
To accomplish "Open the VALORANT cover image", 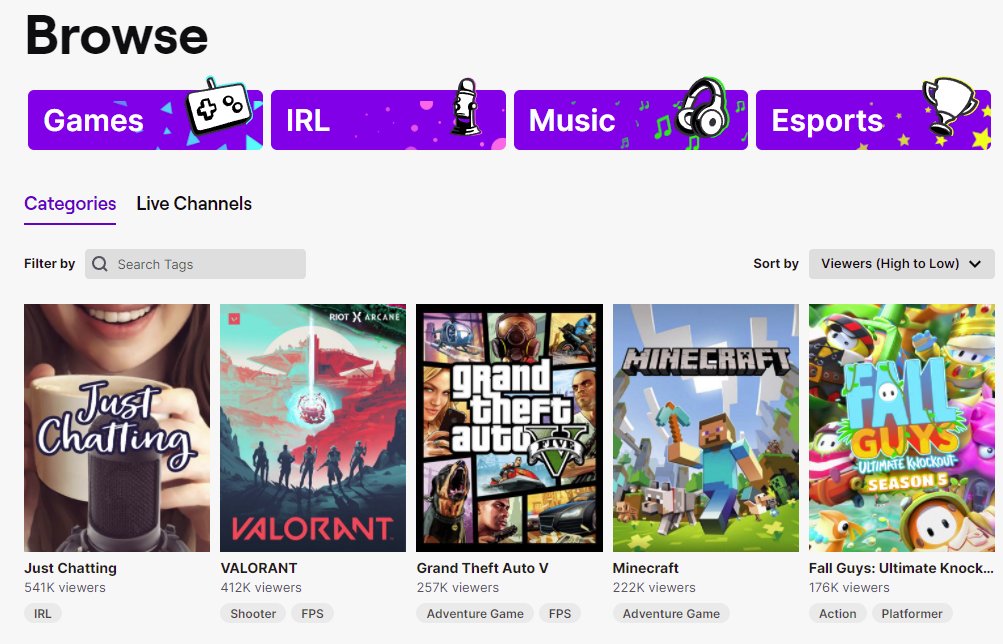I will 313,428.
